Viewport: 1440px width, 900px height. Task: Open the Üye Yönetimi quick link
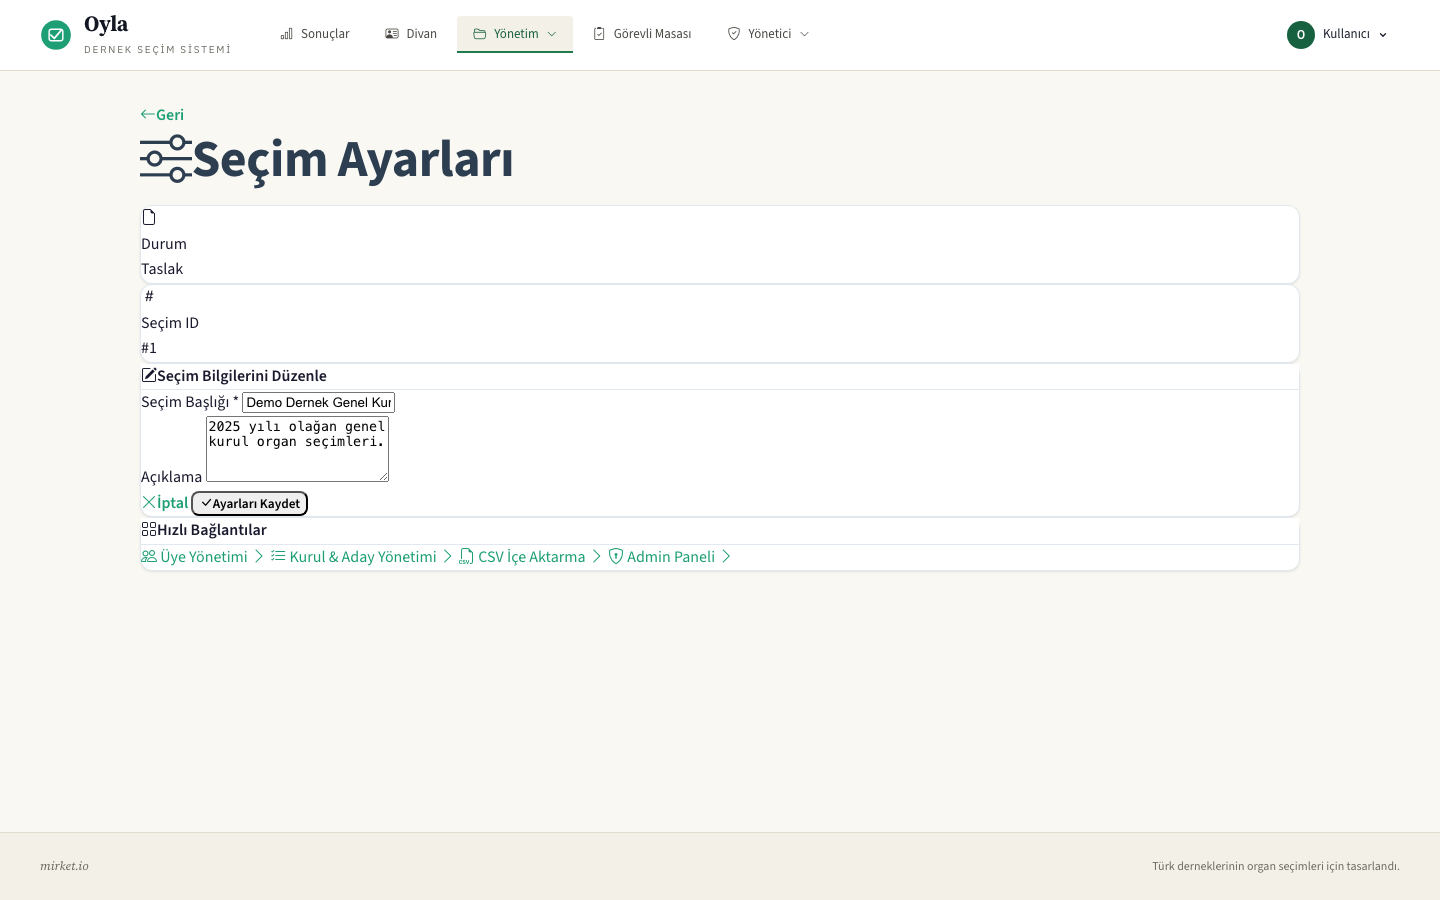(x=203, y=556)
